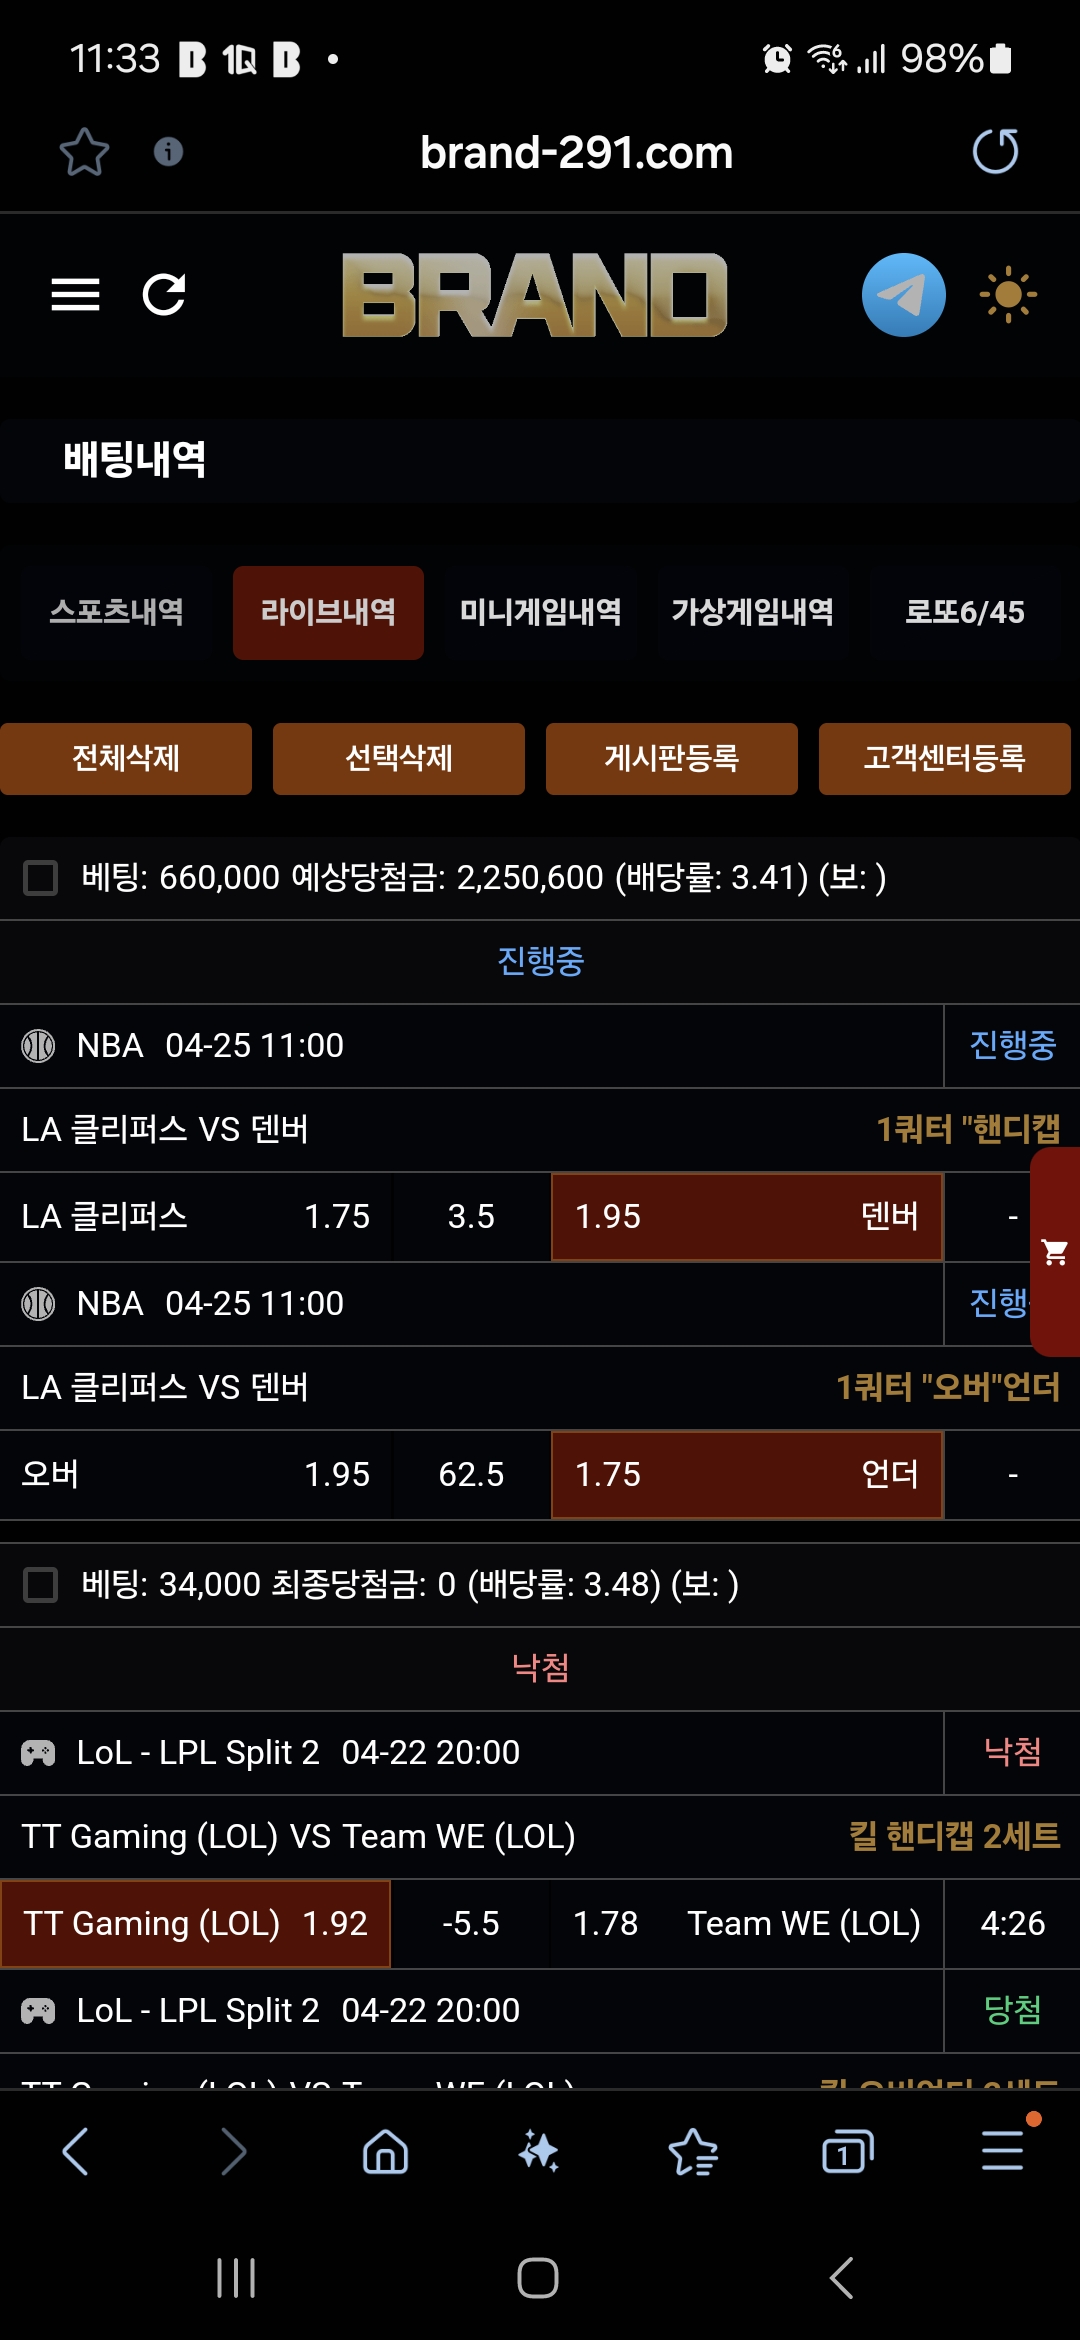The image size is (1080, 2340).
Task: Check the 660,000 bet checkbox
Action: 41,878
